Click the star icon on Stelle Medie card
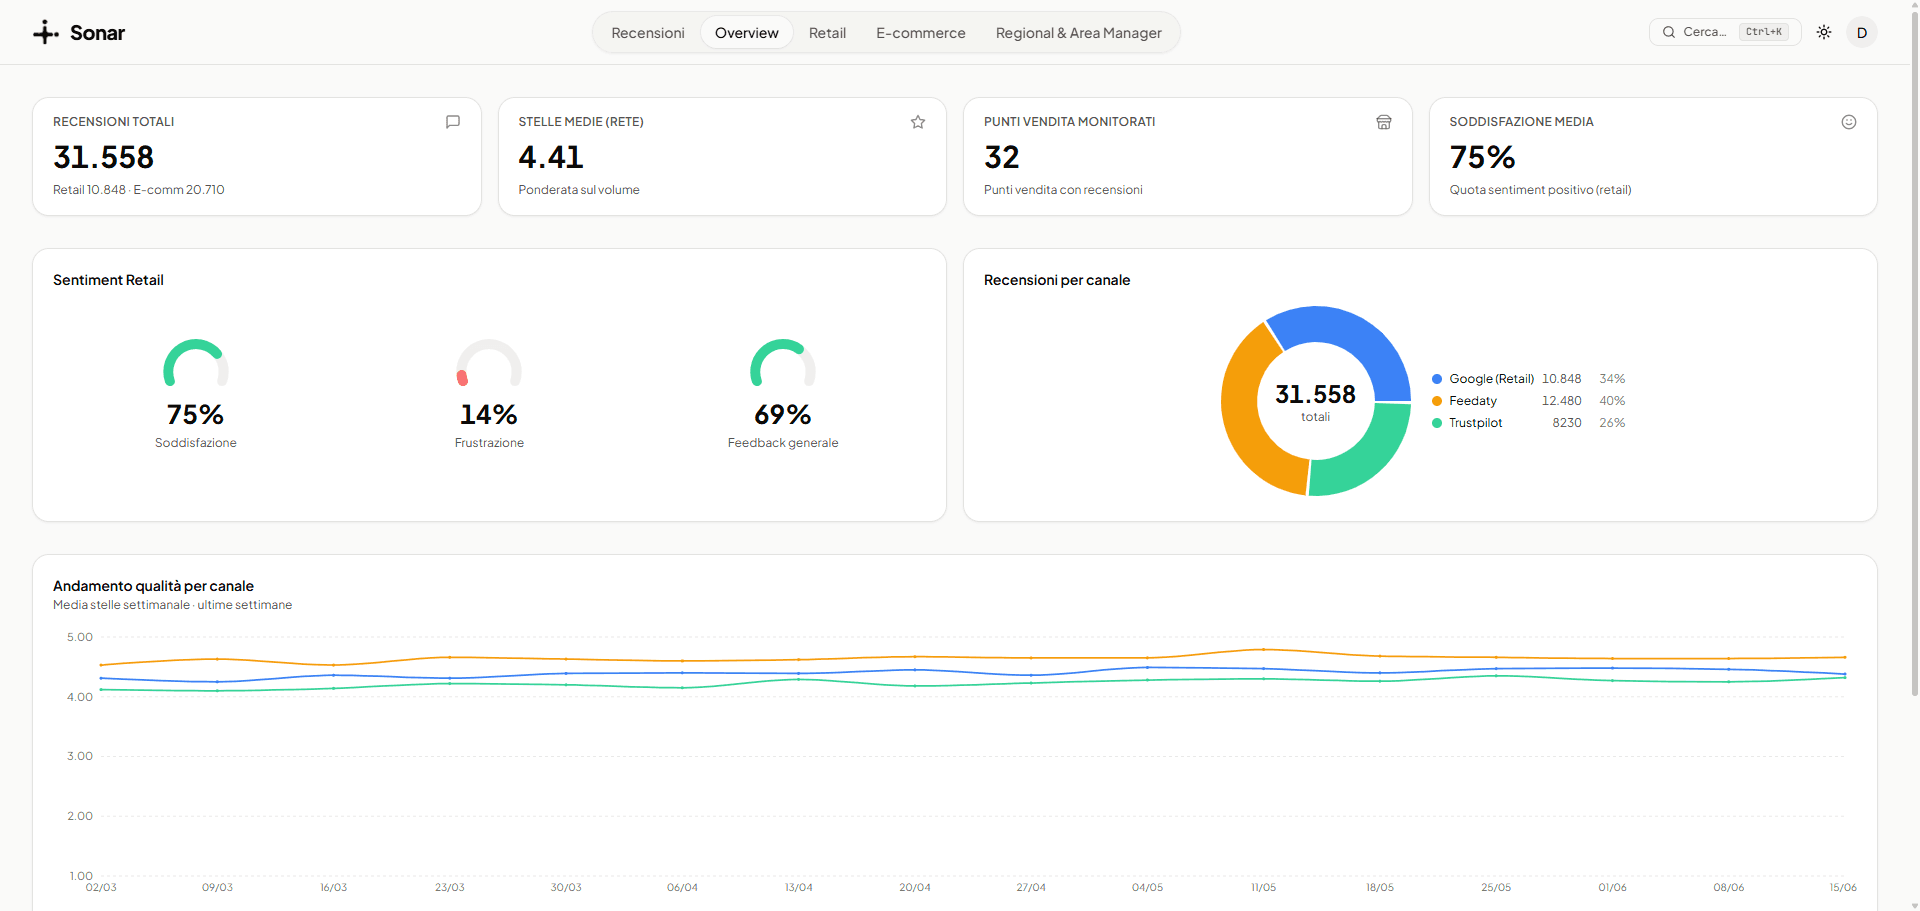The image size is (1920, 911). (x=918, y=122)
